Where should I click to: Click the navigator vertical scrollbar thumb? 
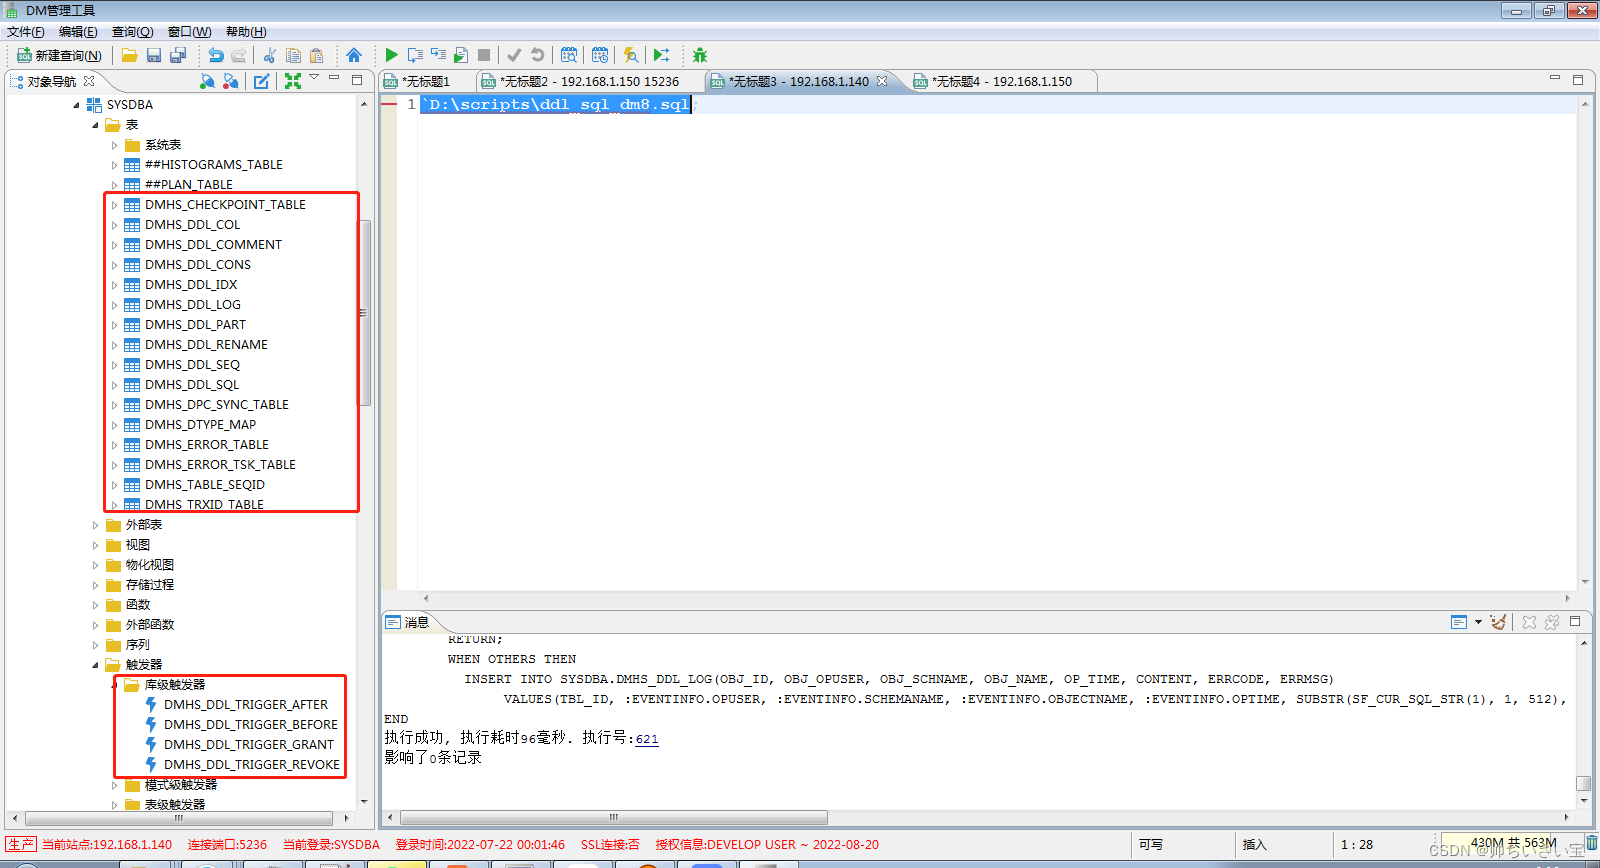tap(364, 312)
